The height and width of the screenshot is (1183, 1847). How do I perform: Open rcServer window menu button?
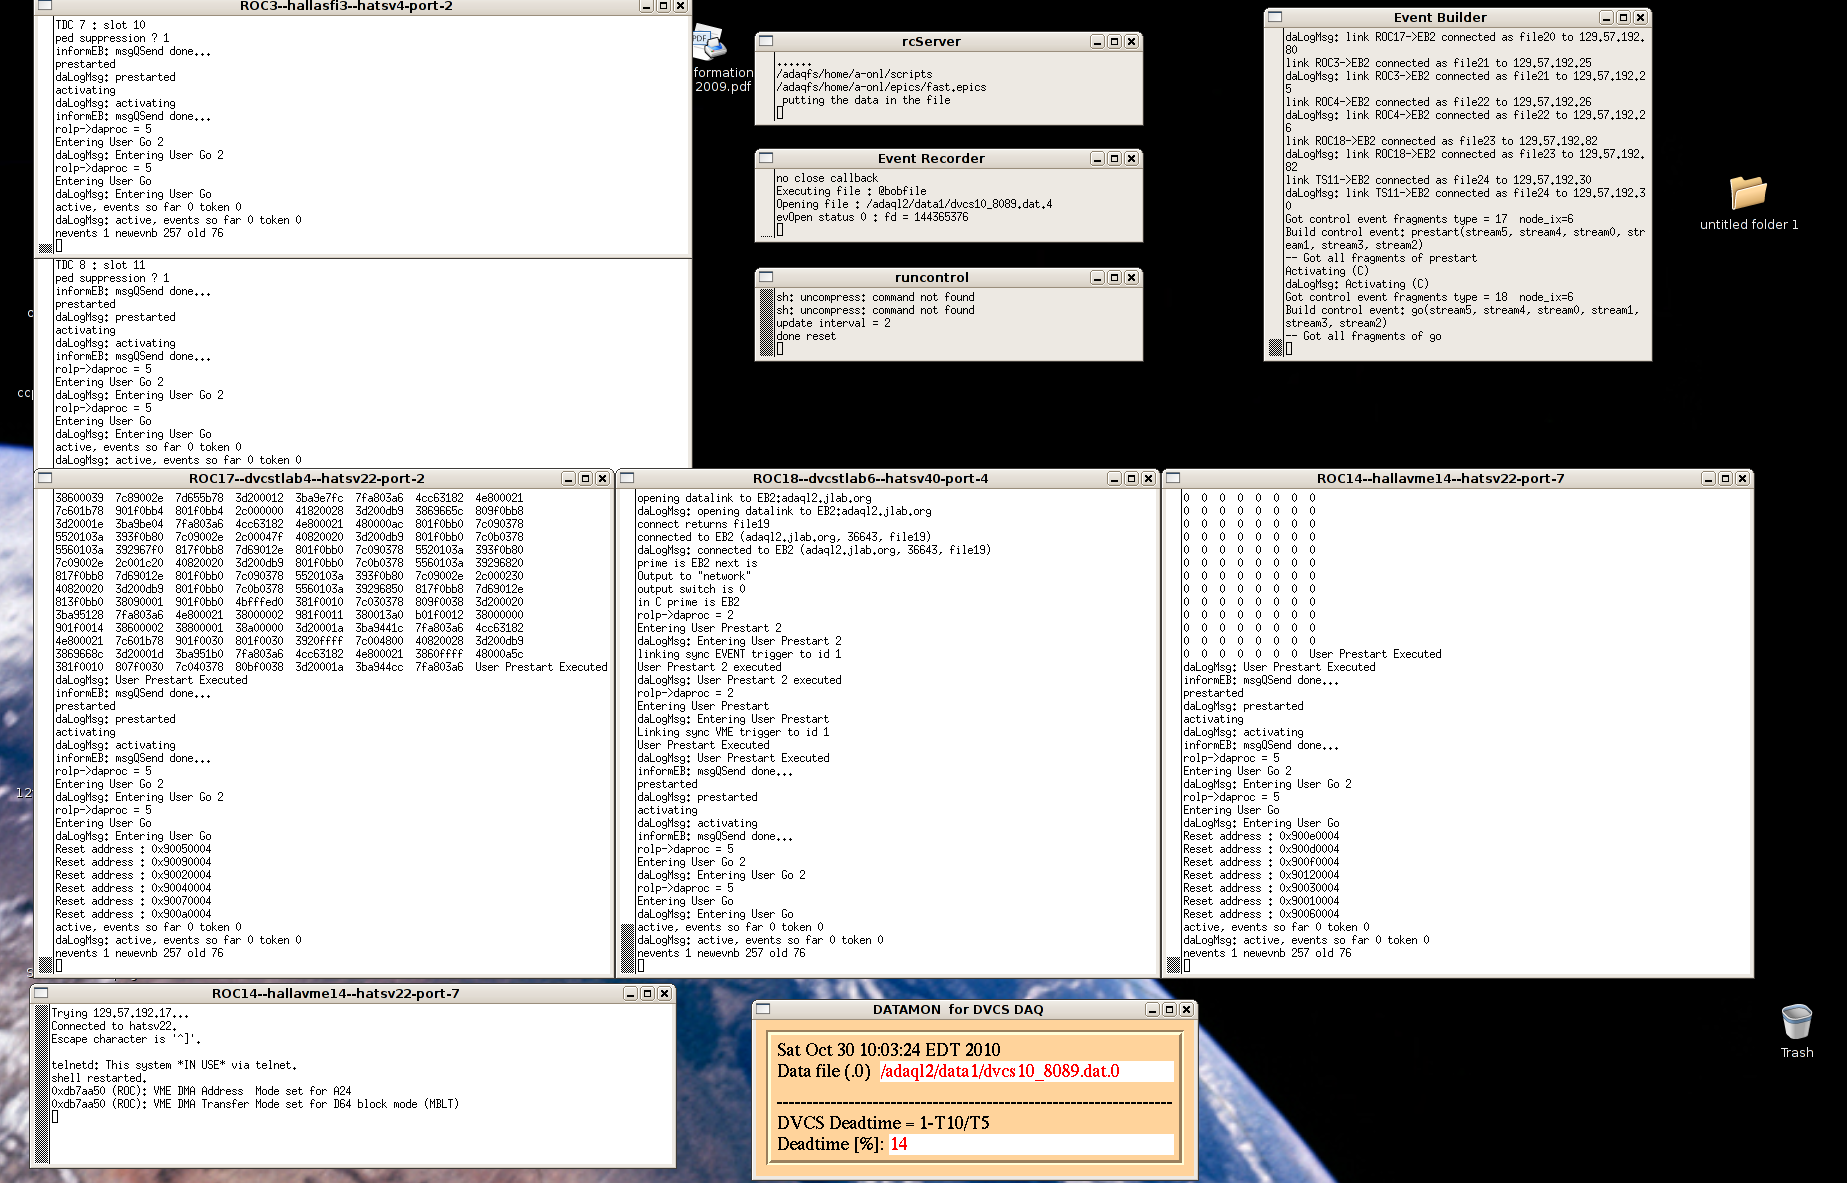[766, 41]
